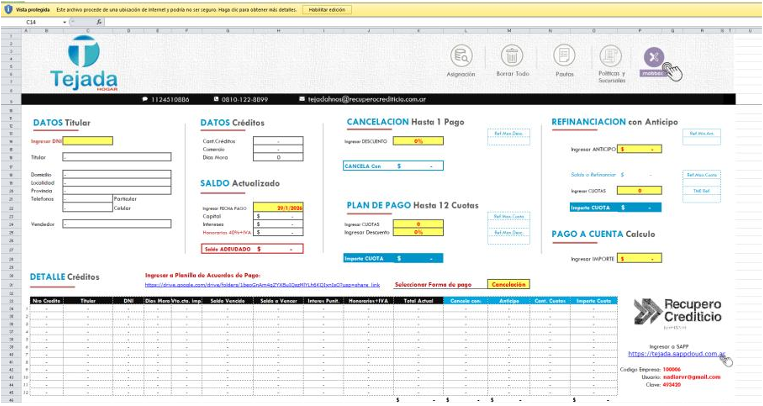The width and height of the screenshot is (763, 406).
Task: Click the Asignación search icon
Action: point(461,56)
